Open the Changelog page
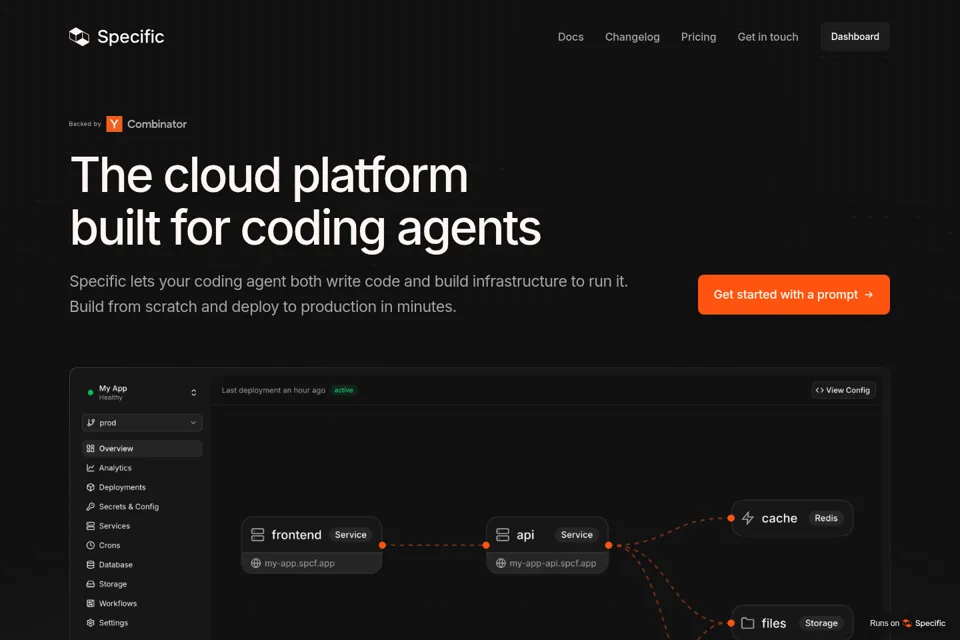 click(632, 37)
